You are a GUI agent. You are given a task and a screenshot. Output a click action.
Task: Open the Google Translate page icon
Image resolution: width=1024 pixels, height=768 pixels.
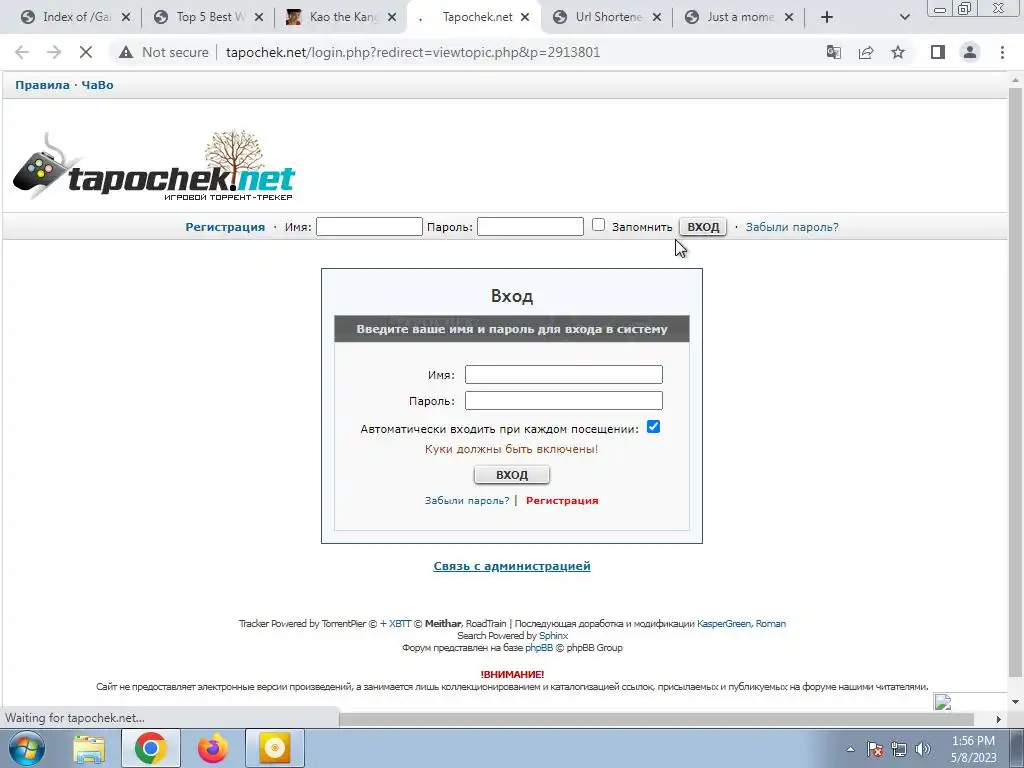(x=833, y=52)
